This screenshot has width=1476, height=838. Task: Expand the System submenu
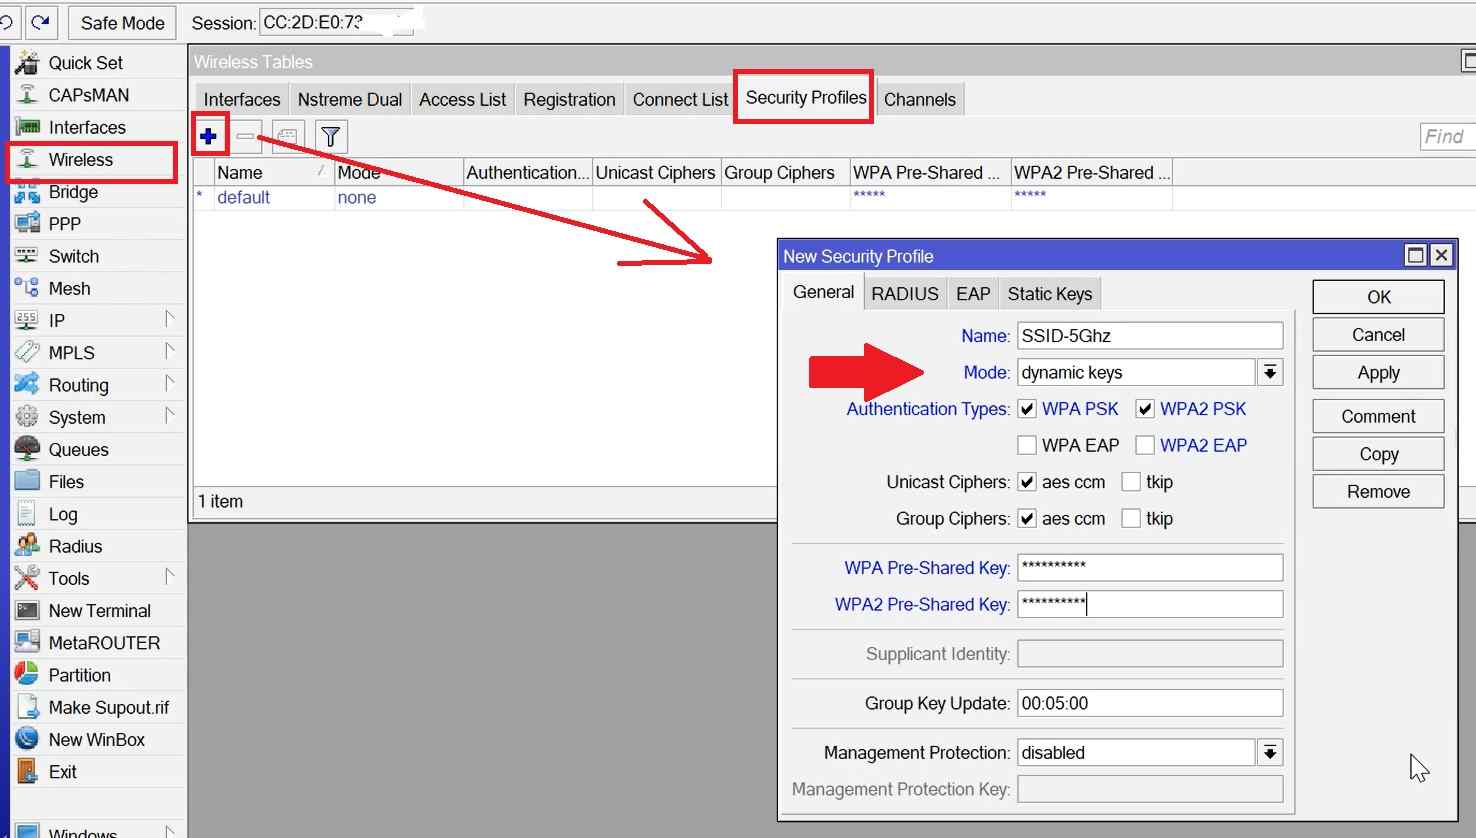tap(169, 416)
